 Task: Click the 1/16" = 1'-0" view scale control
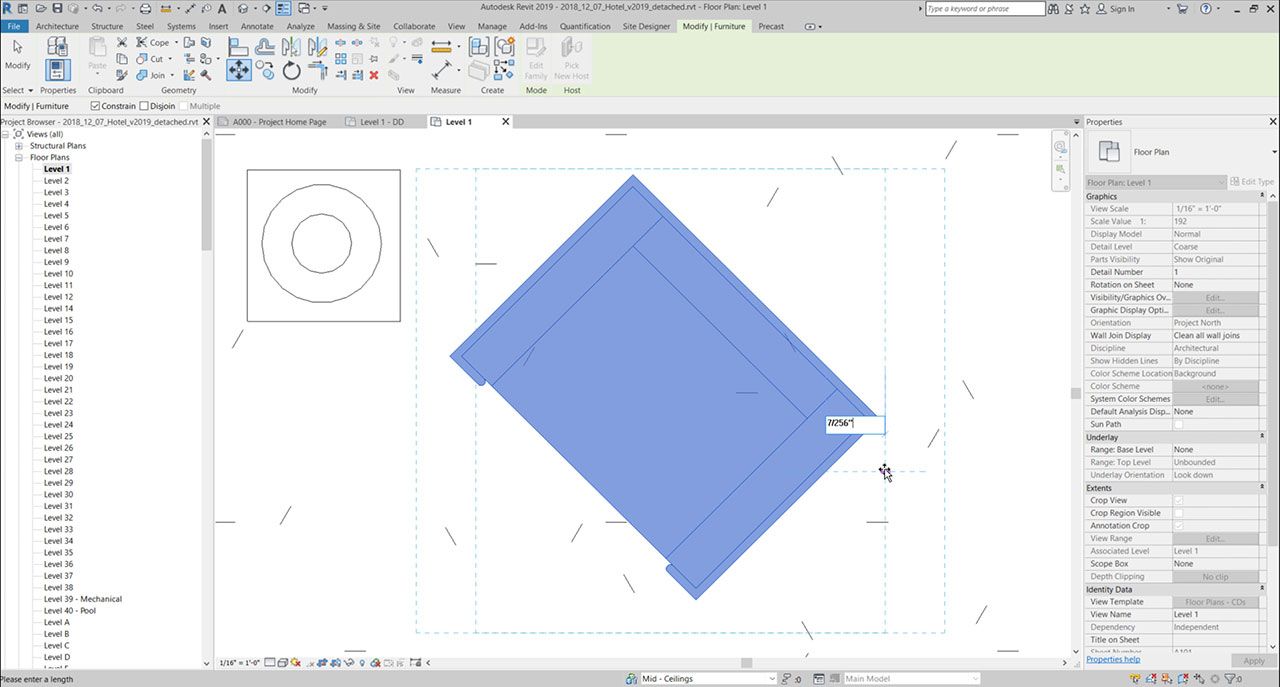(x=240, y=663)
